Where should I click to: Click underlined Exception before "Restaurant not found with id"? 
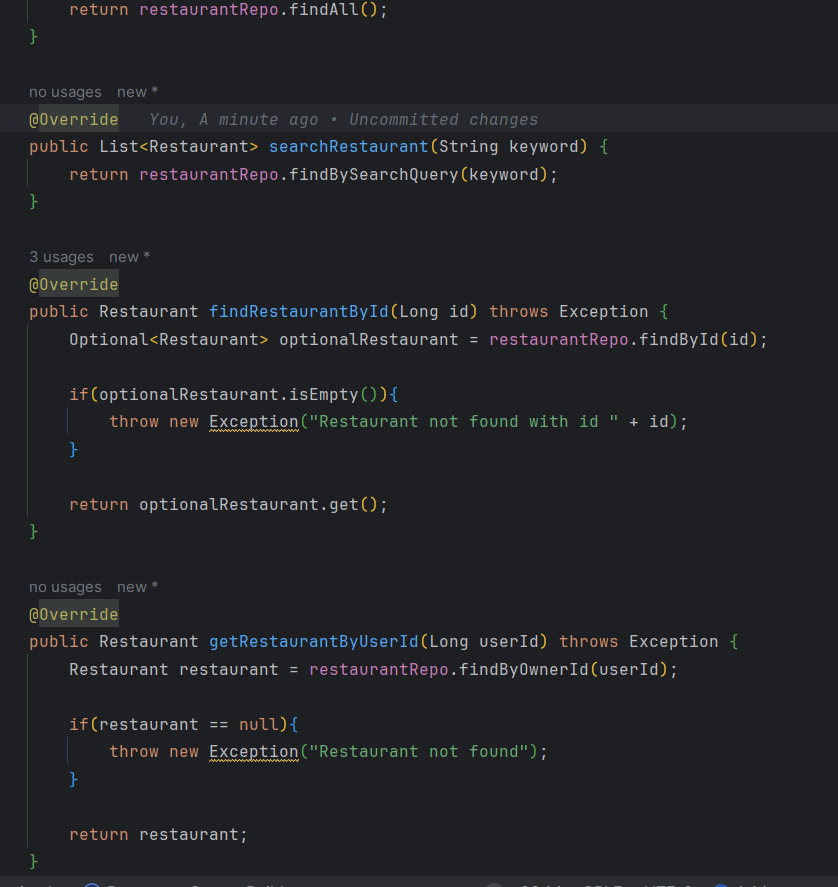pyautogui.click(x=253, y=422)
